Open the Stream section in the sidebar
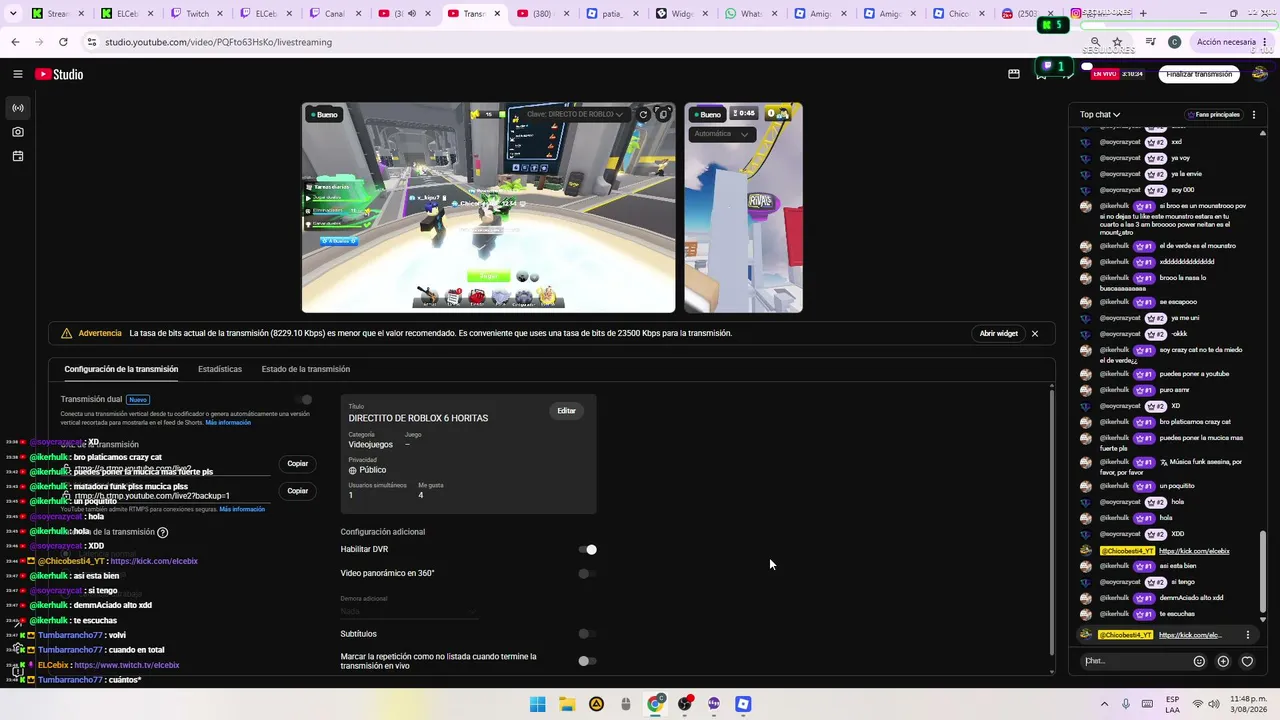Image resolution: width=1280 pixels, height=720 pixels. [18, 108]
